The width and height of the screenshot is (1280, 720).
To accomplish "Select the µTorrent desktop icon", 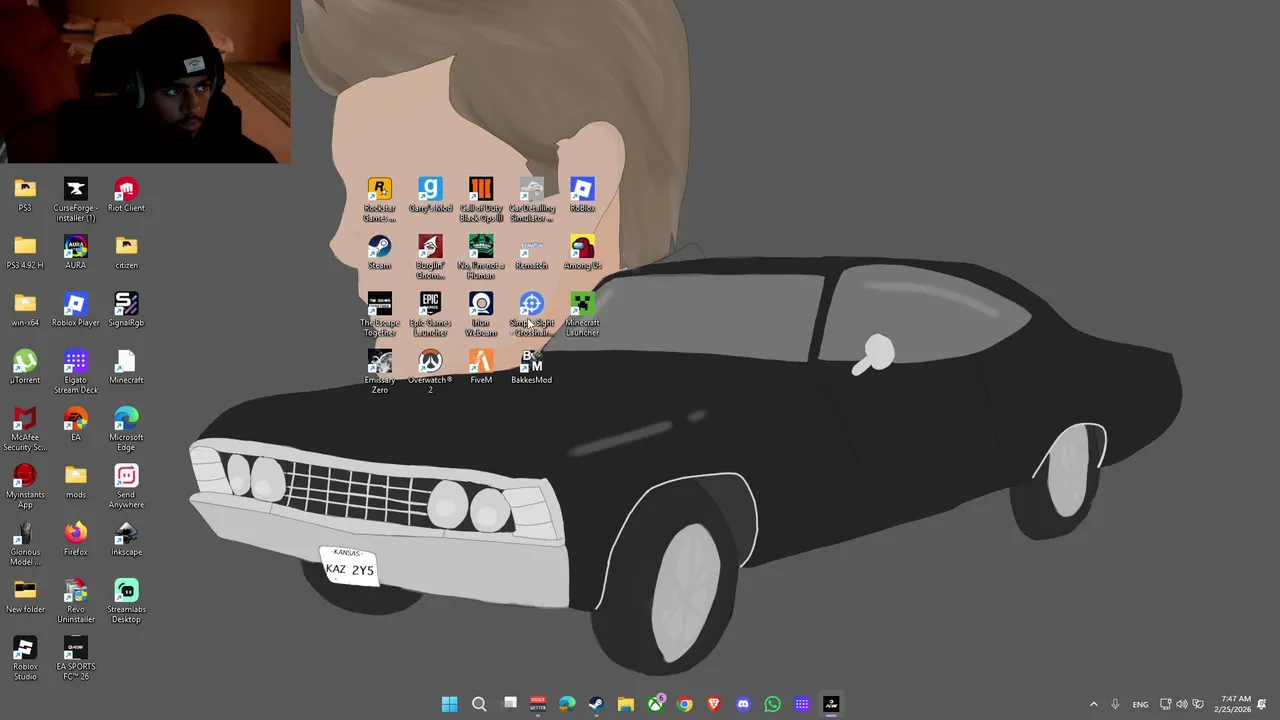I will click(25, 366).
